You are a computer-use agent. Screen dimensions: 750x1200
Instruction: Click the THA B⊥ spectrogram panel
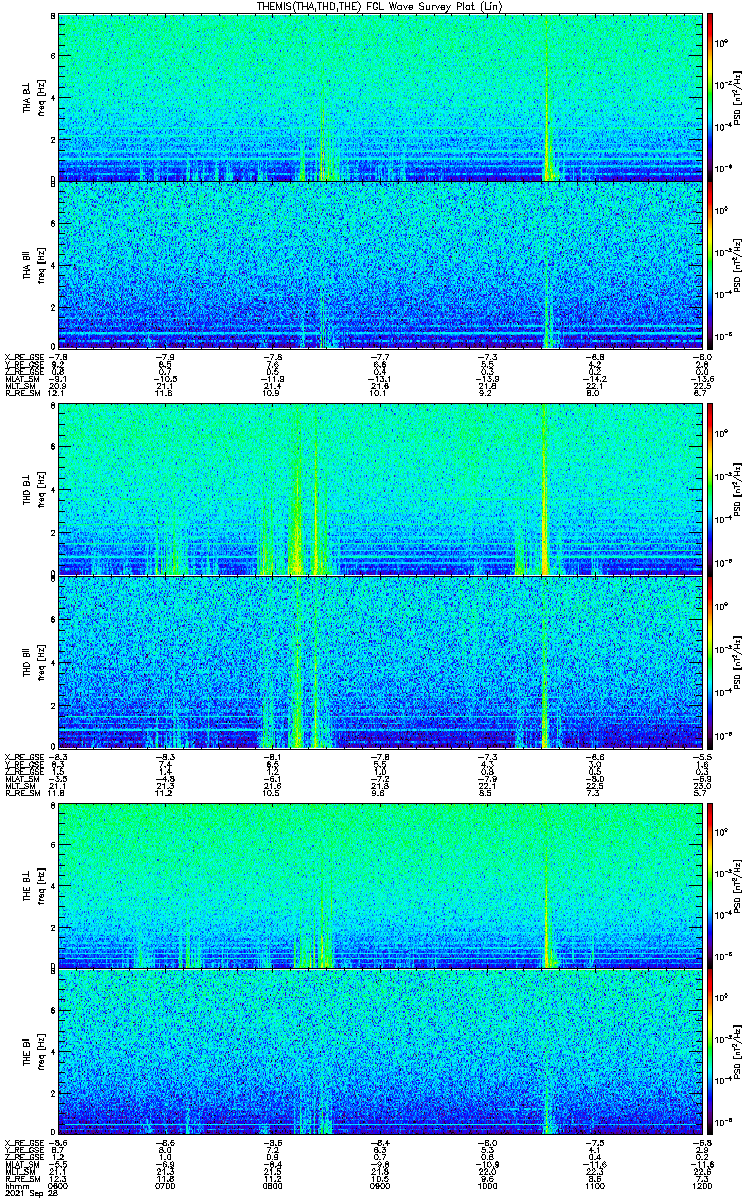(x=380, y=97)
